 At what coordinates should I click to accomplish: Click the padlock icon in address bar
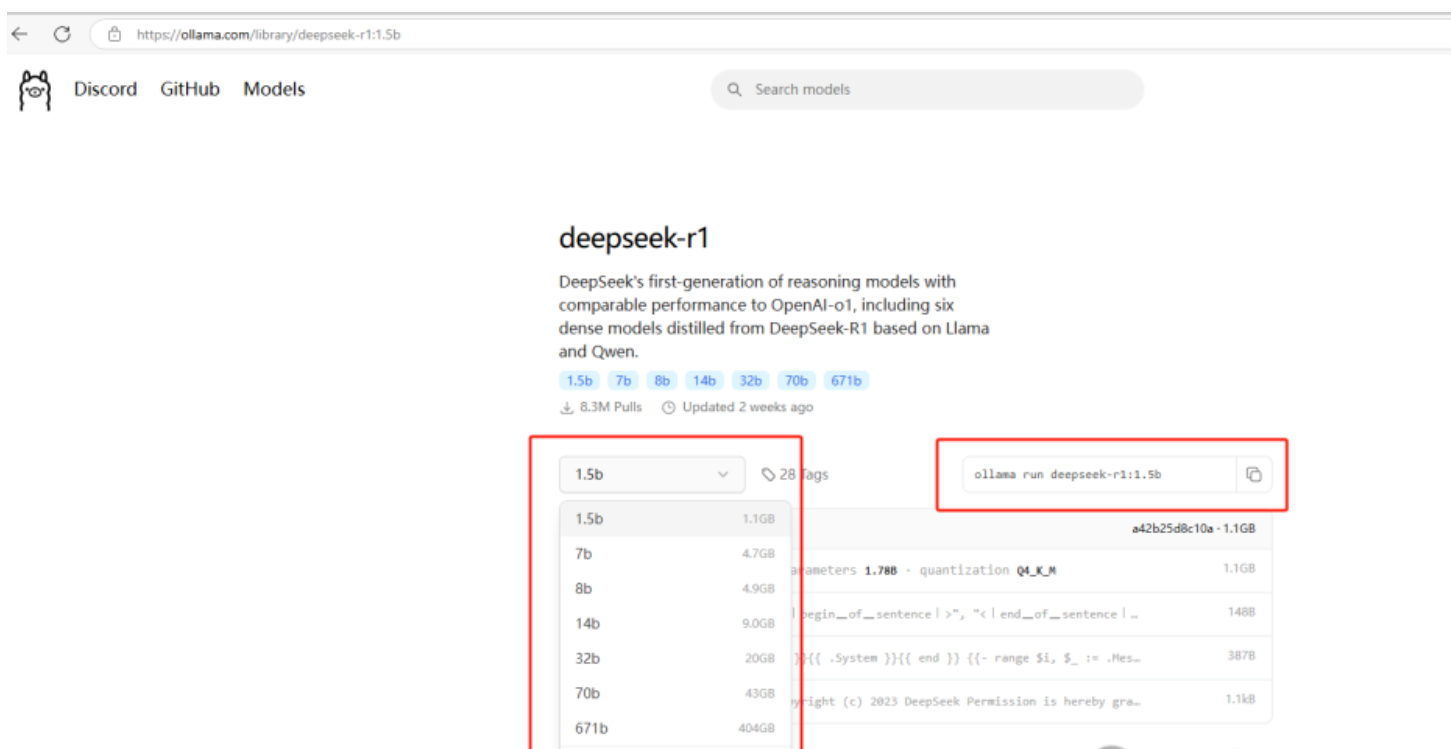click(x=114, y=33)
